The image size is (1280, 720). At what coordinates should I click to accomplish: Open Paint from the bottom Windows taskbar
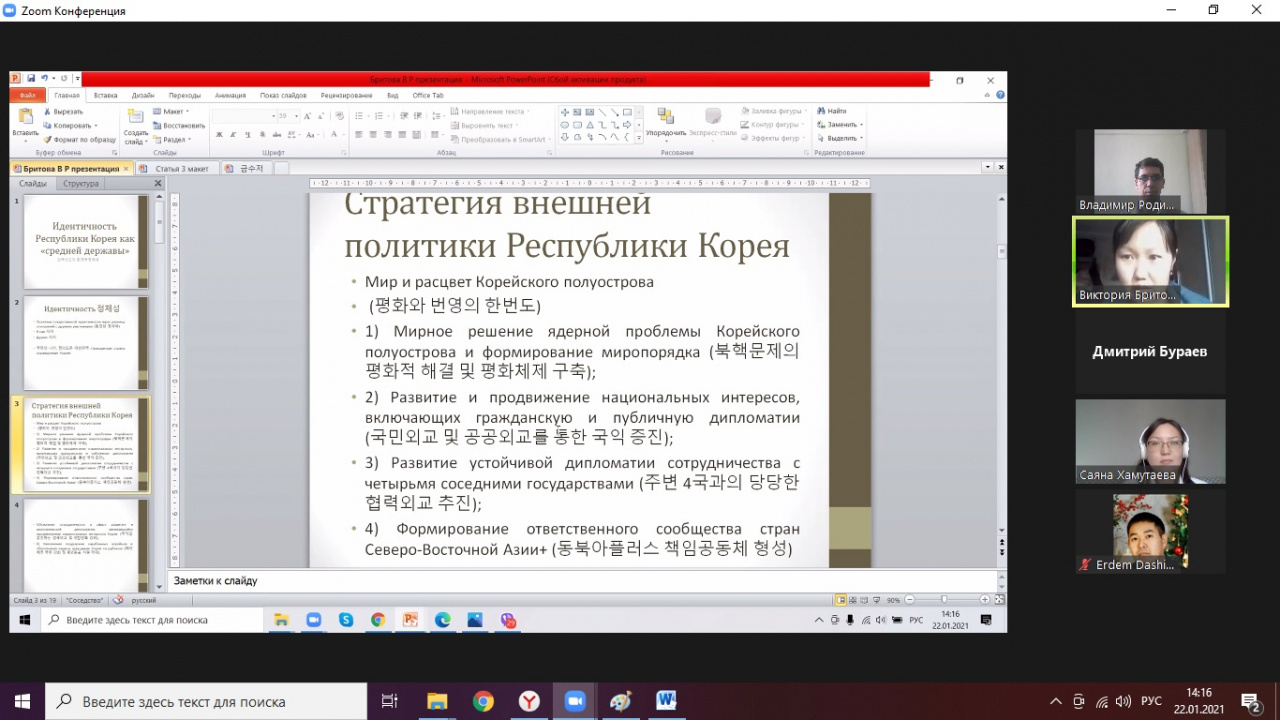pyautogui.click(x=620, y=701)
